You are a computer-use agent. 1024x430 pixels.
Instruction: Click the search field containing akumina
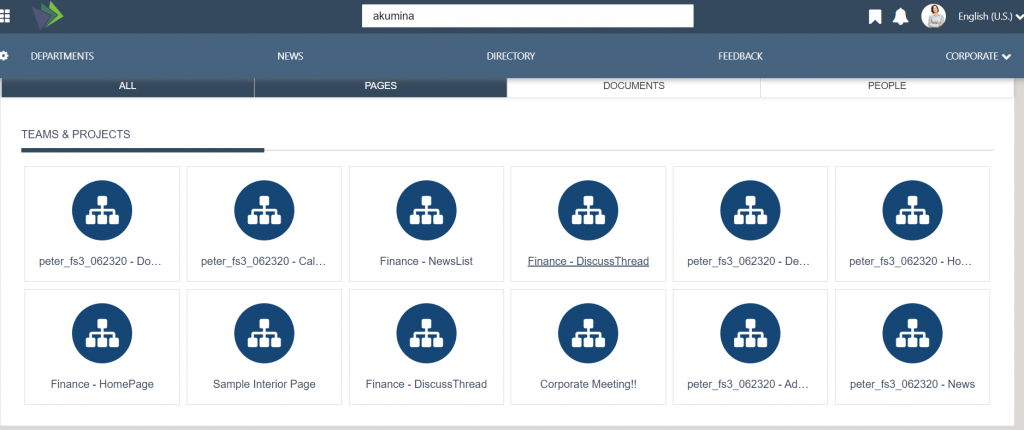(x=527, y=16)
